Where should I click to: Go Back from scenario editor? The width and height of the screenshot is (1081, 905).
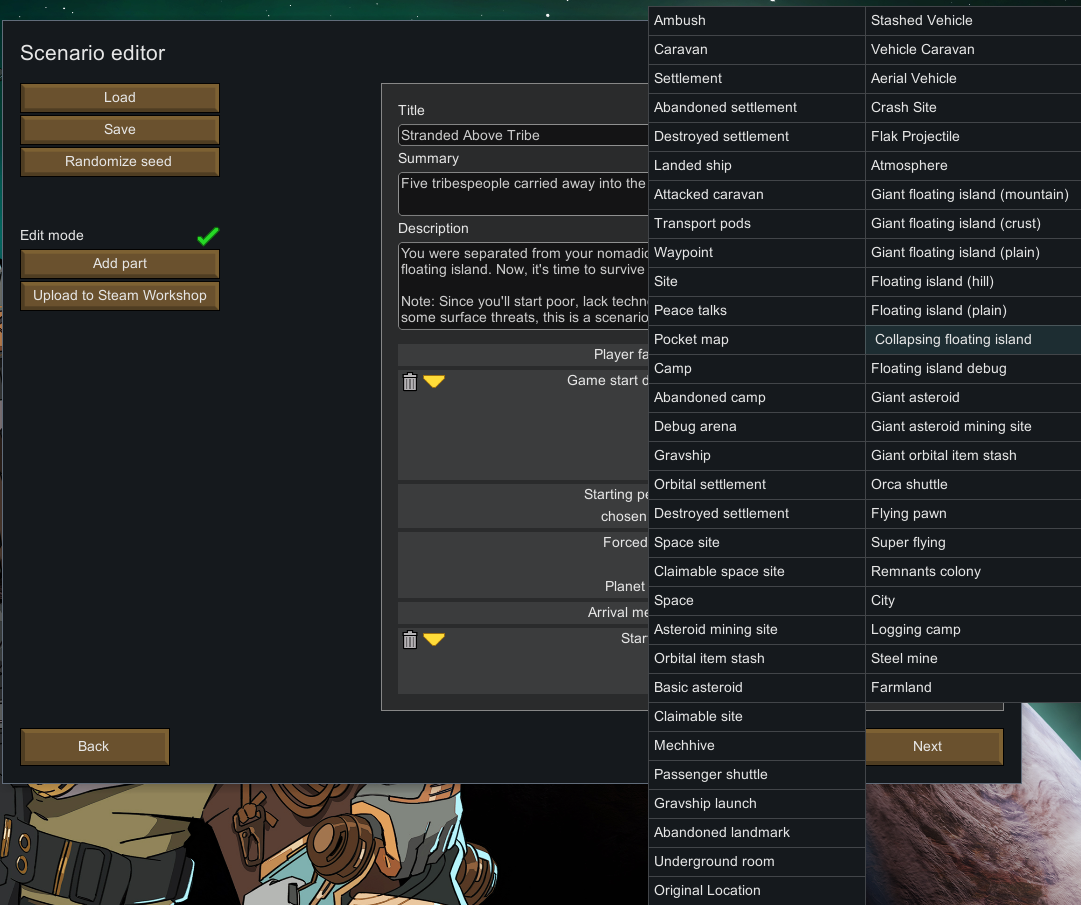[94, 746]
